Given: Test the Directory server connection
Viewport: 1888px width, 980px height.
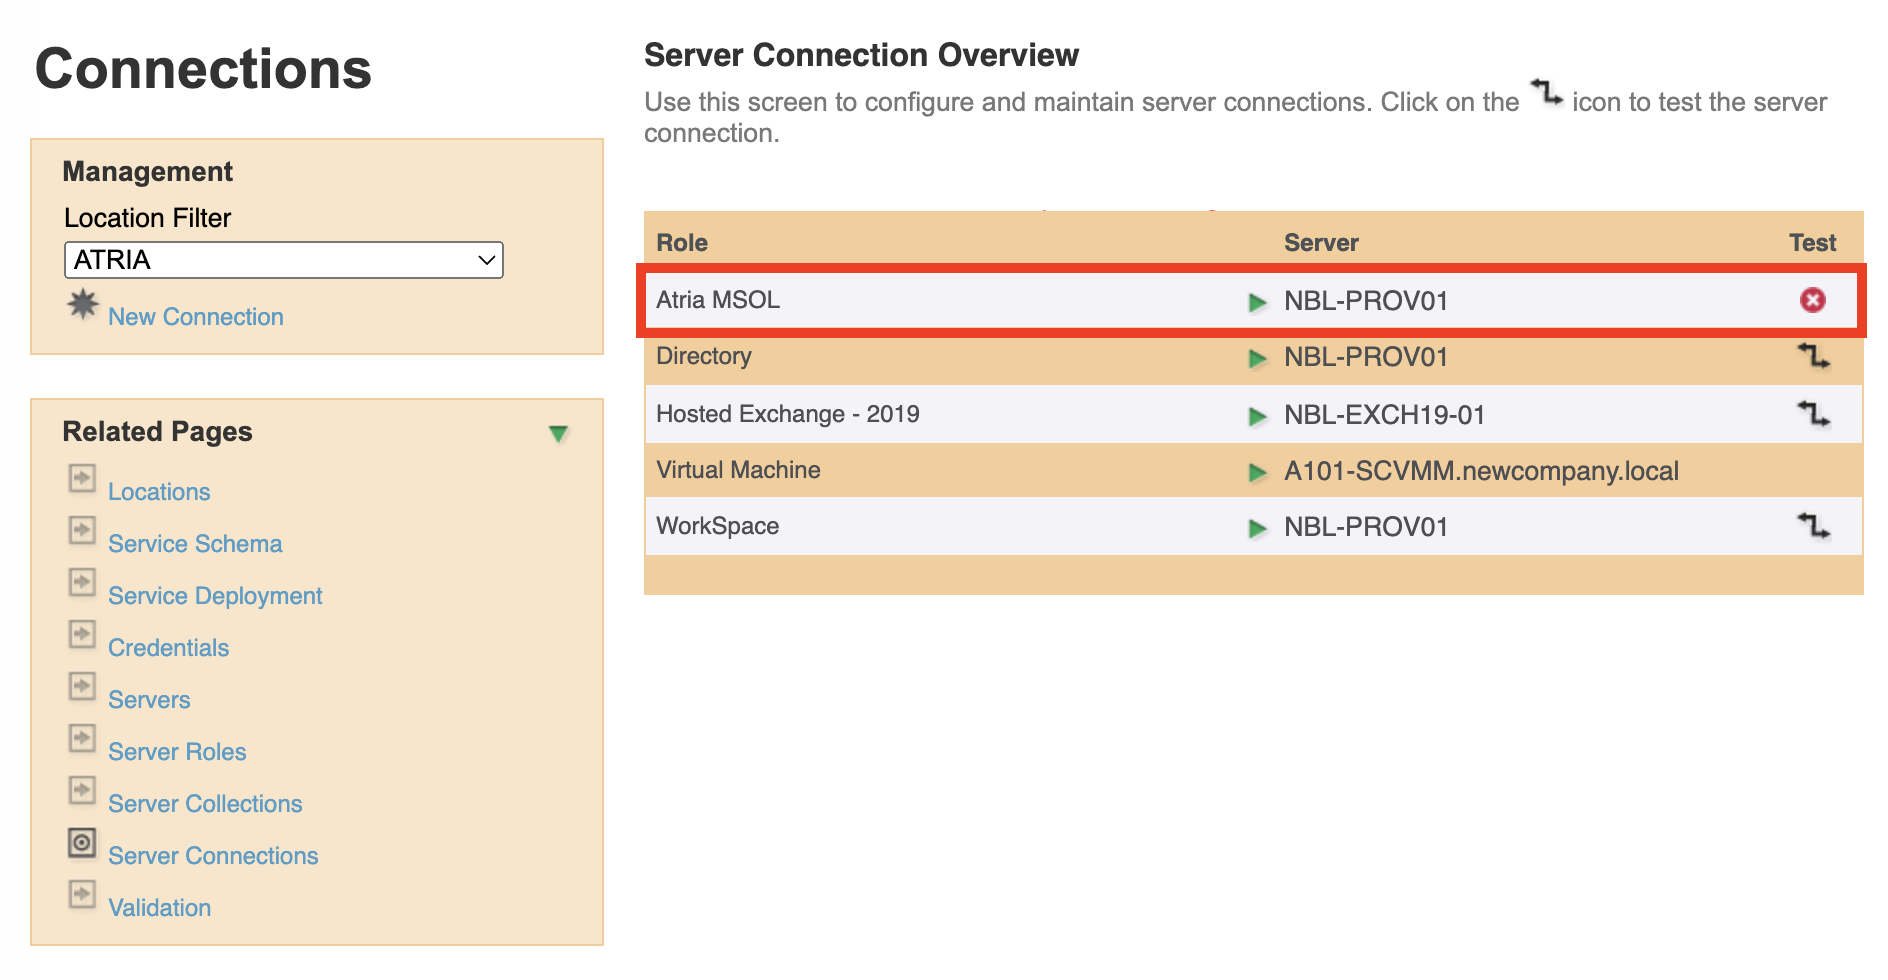Looking at the screenshot, I should click(x=1812, y=356).
